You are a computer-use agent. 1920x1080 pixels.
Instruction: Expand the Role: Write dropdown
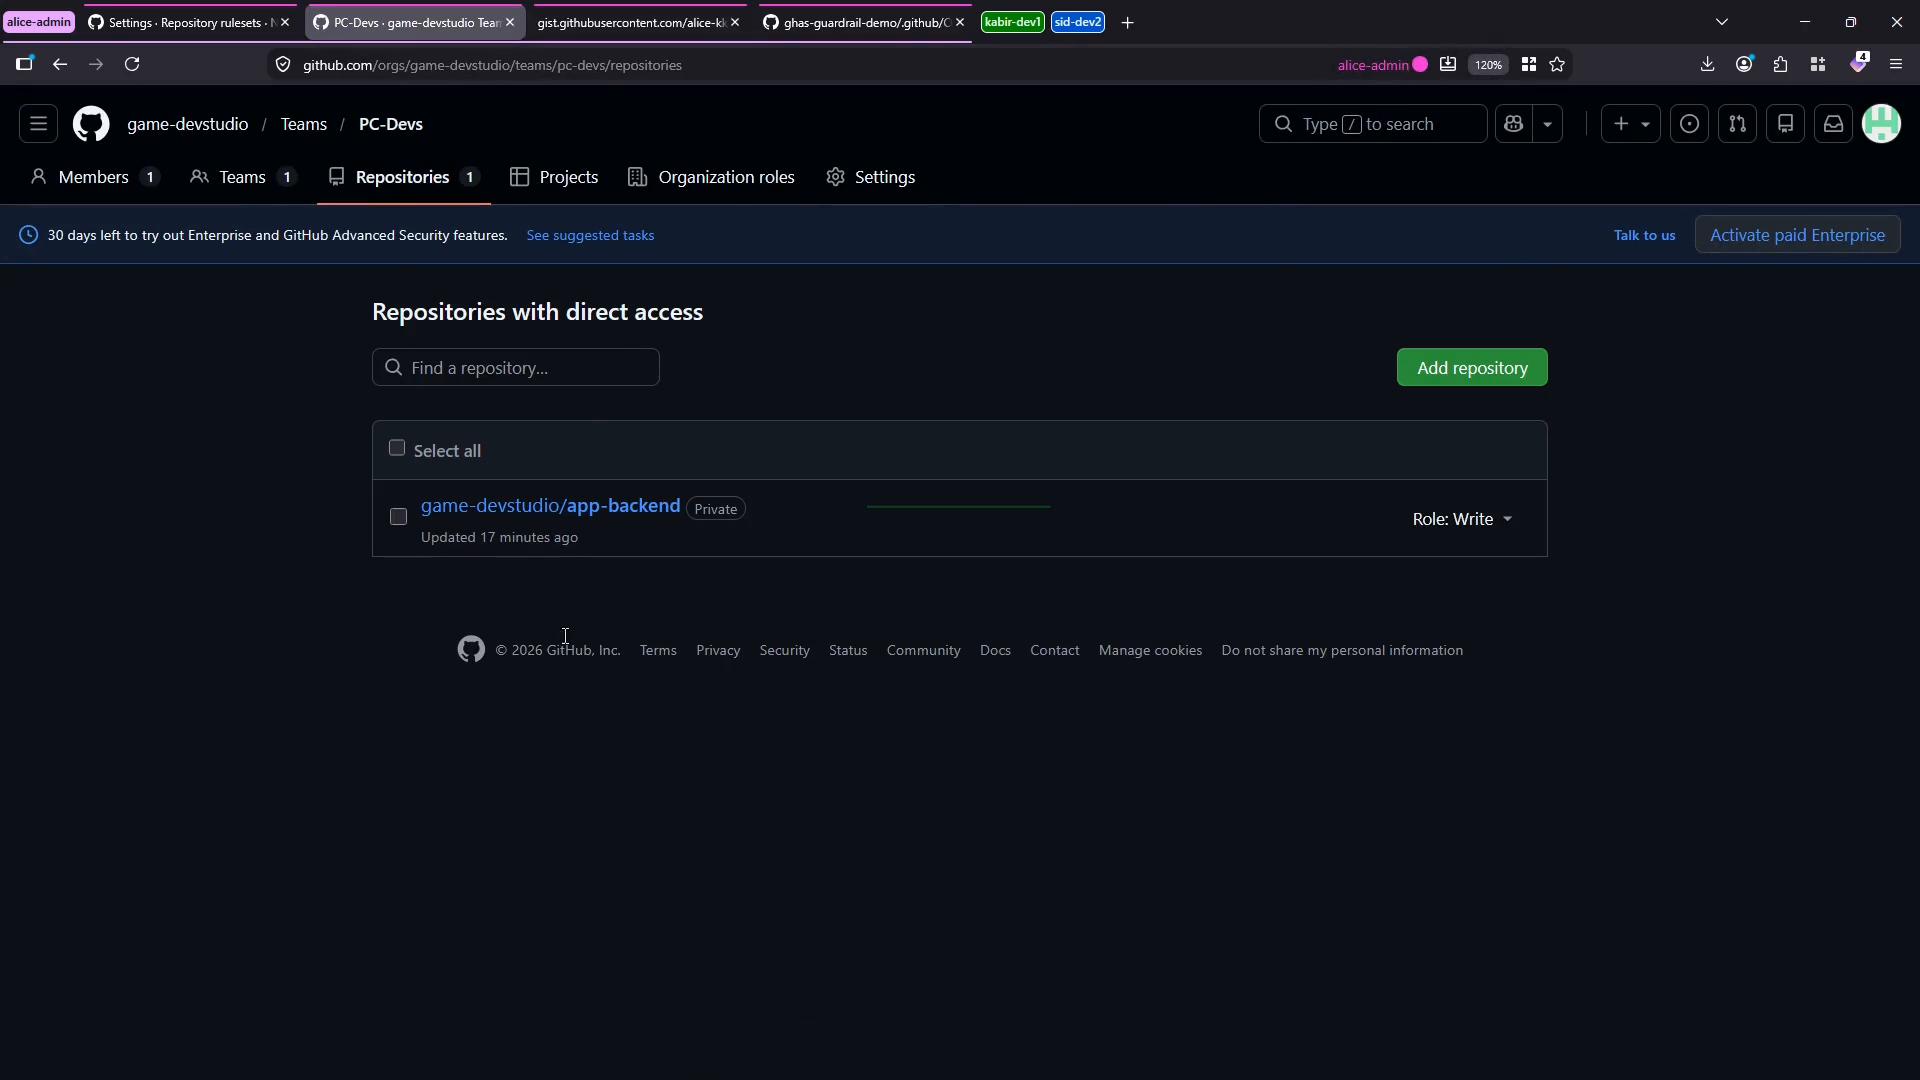click(x=1462, y=519)
